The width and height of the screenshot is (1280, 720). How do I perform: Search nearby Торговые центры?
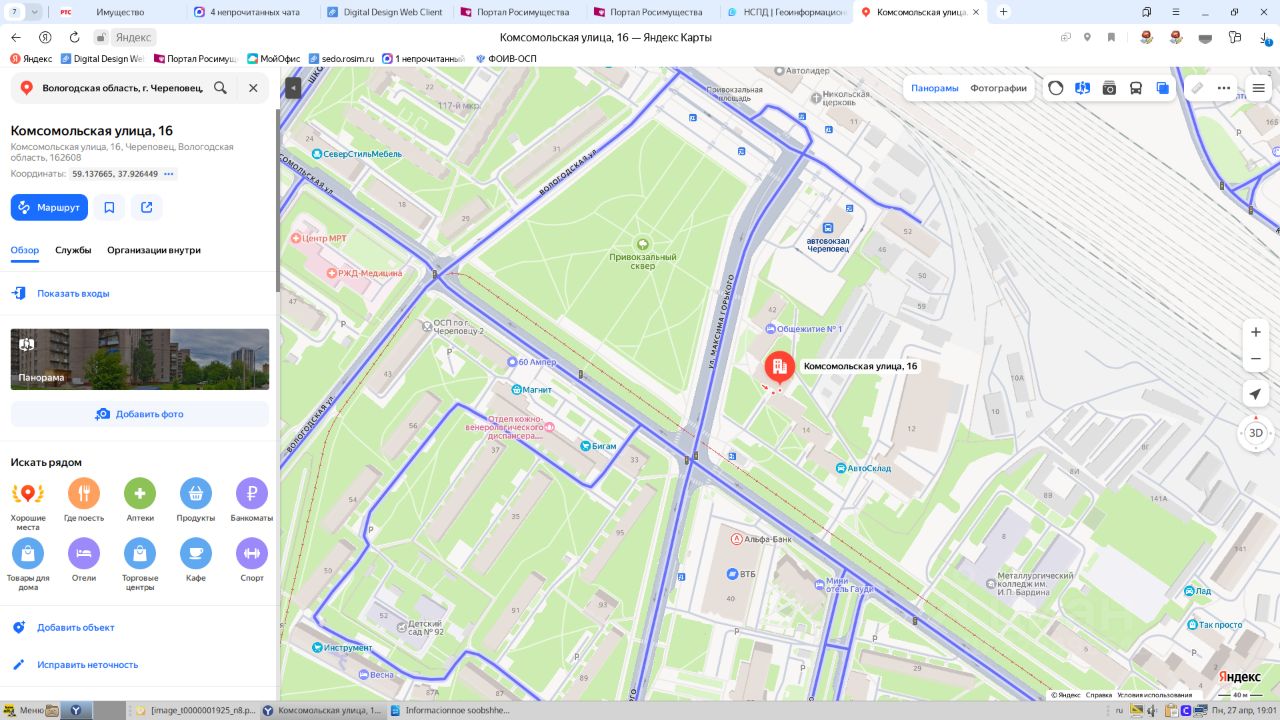(x=140, y=565)
